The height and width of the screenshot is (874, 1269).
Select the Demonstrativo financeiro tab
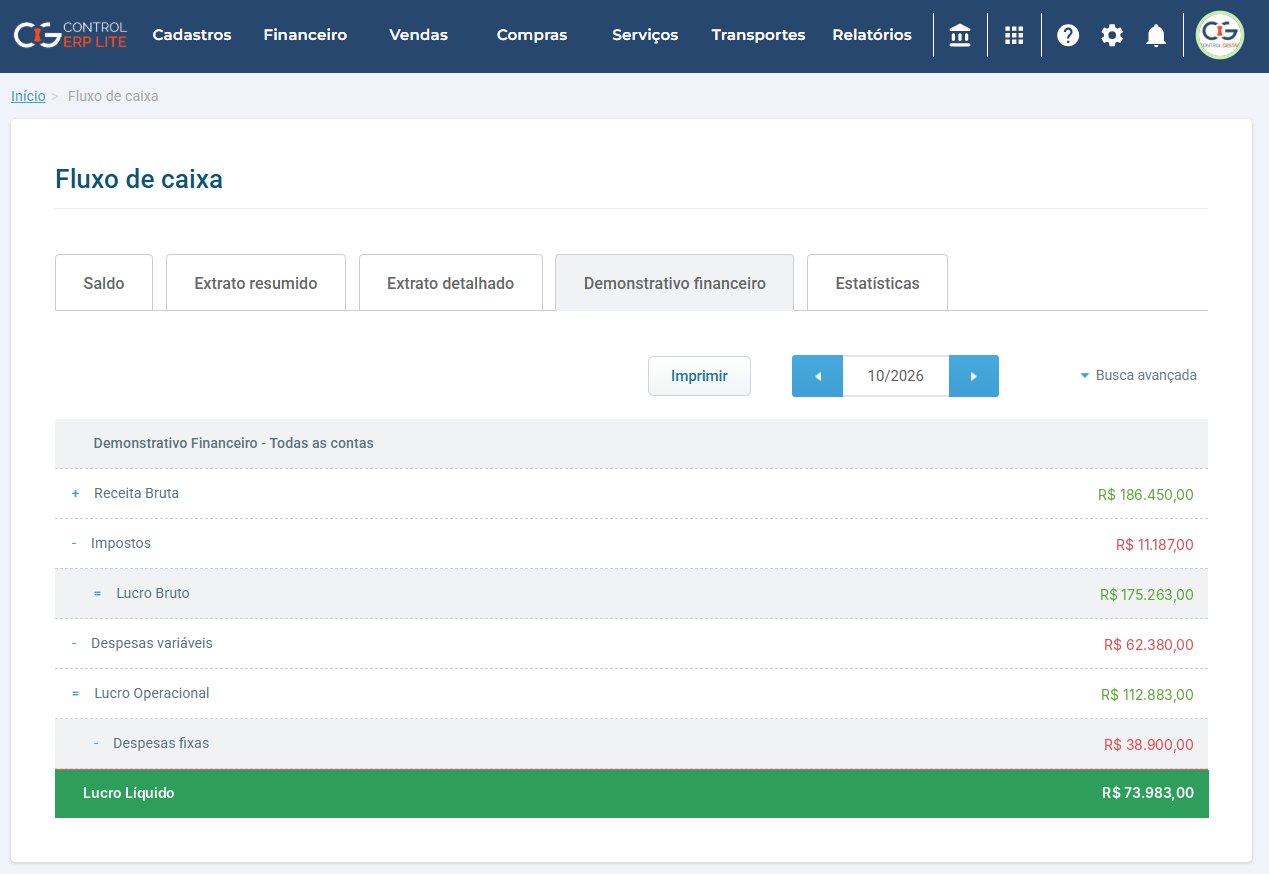[675, 283]
